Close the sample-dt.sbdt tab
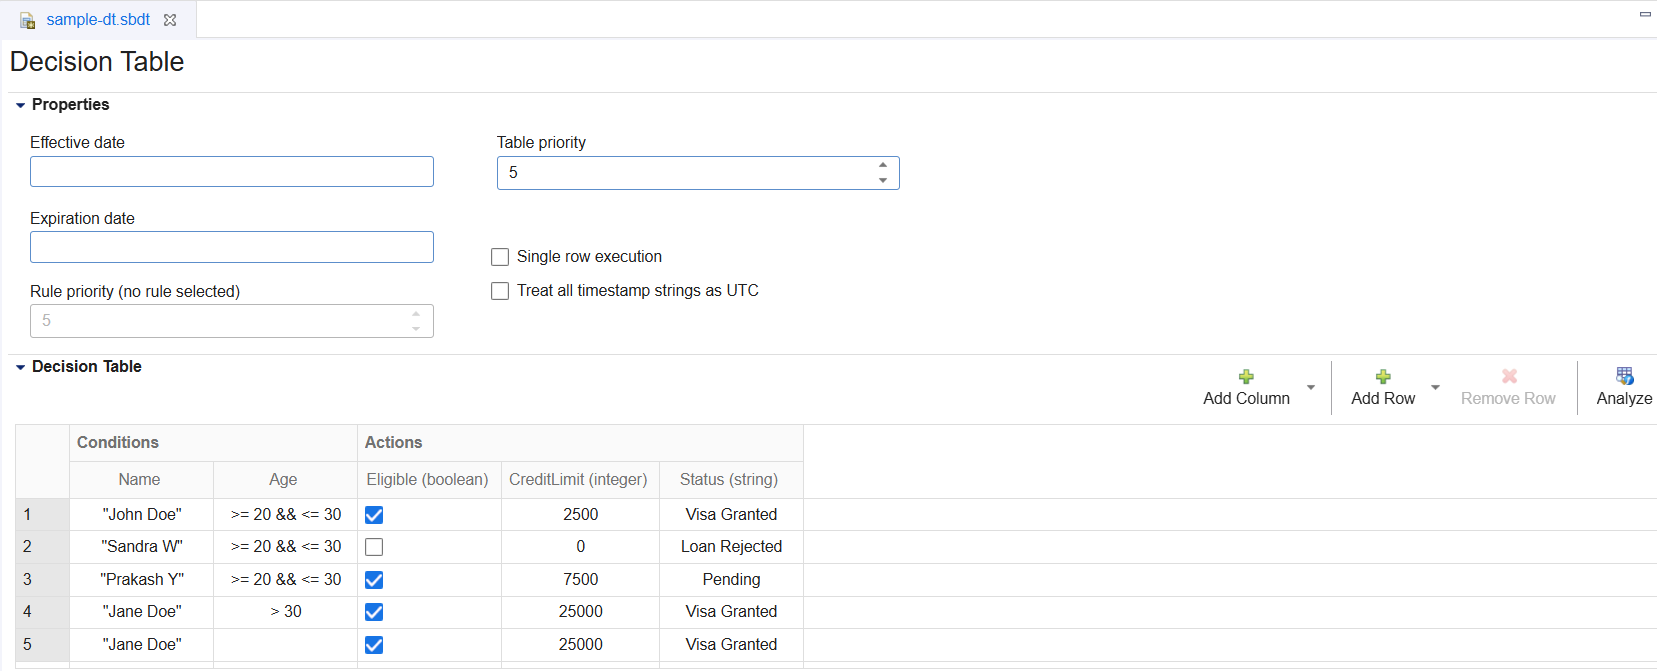The width and height of the screenshot is (1657, 671). [x=170, y=20]
